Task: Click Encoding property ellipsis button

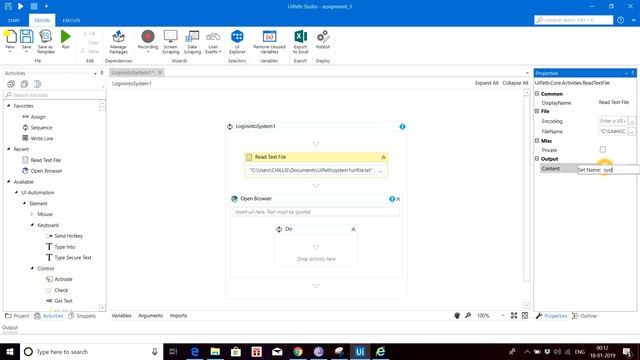Action: (632, 121)
